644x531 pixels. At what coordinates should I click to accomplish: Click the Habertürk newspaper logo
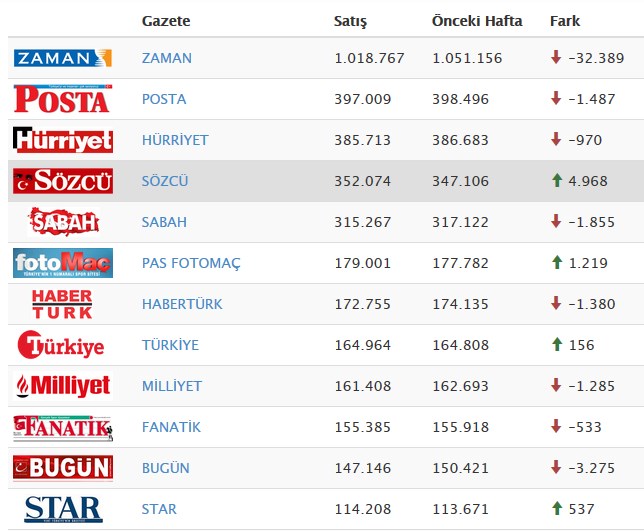[x=62, y=304]
